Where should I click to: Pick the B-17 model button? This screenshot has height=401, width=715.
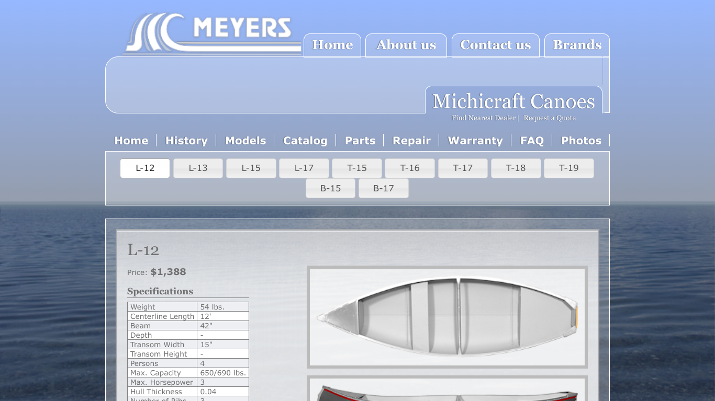tap(383, 188)
